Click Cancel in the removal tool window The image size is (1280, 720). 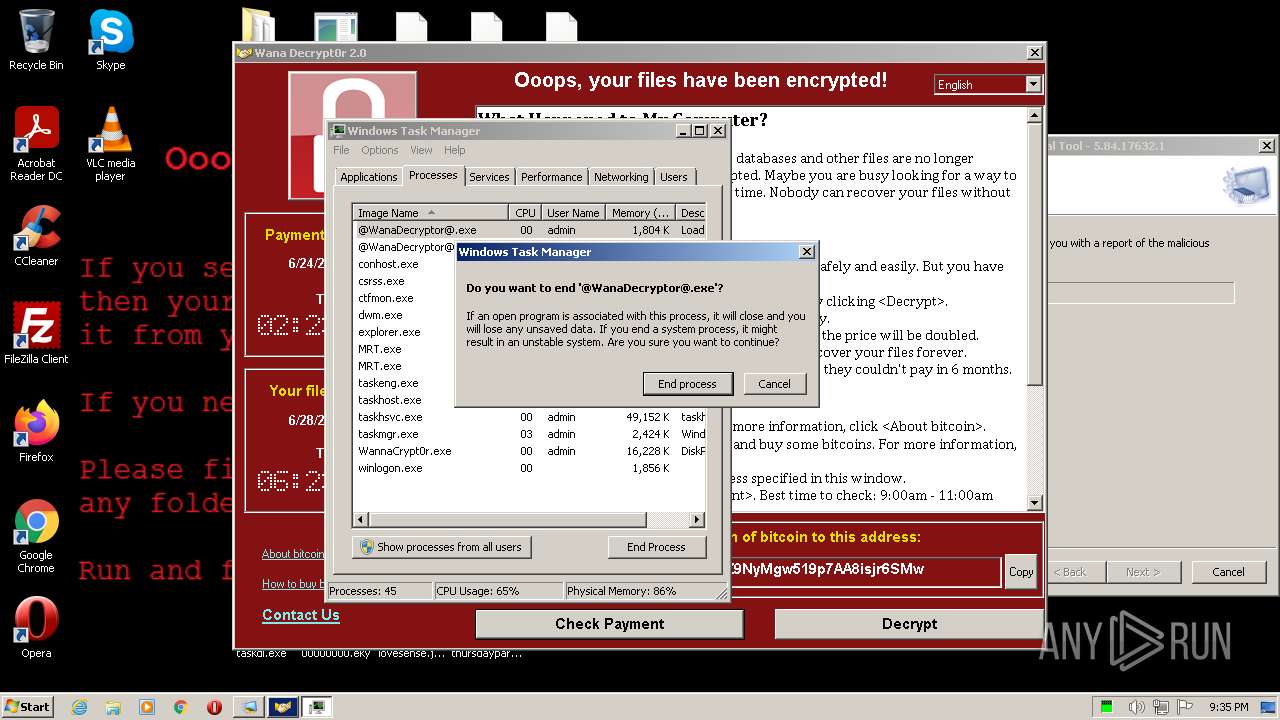[x=1228, y=572]
